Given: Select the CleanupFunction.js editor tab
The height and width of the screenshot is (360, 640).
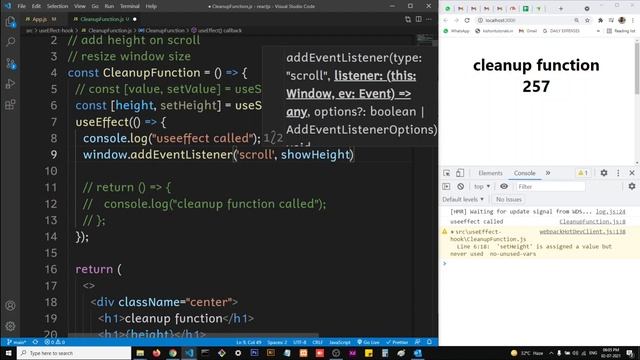Looking at the screenshot, I should click(105, 19).
